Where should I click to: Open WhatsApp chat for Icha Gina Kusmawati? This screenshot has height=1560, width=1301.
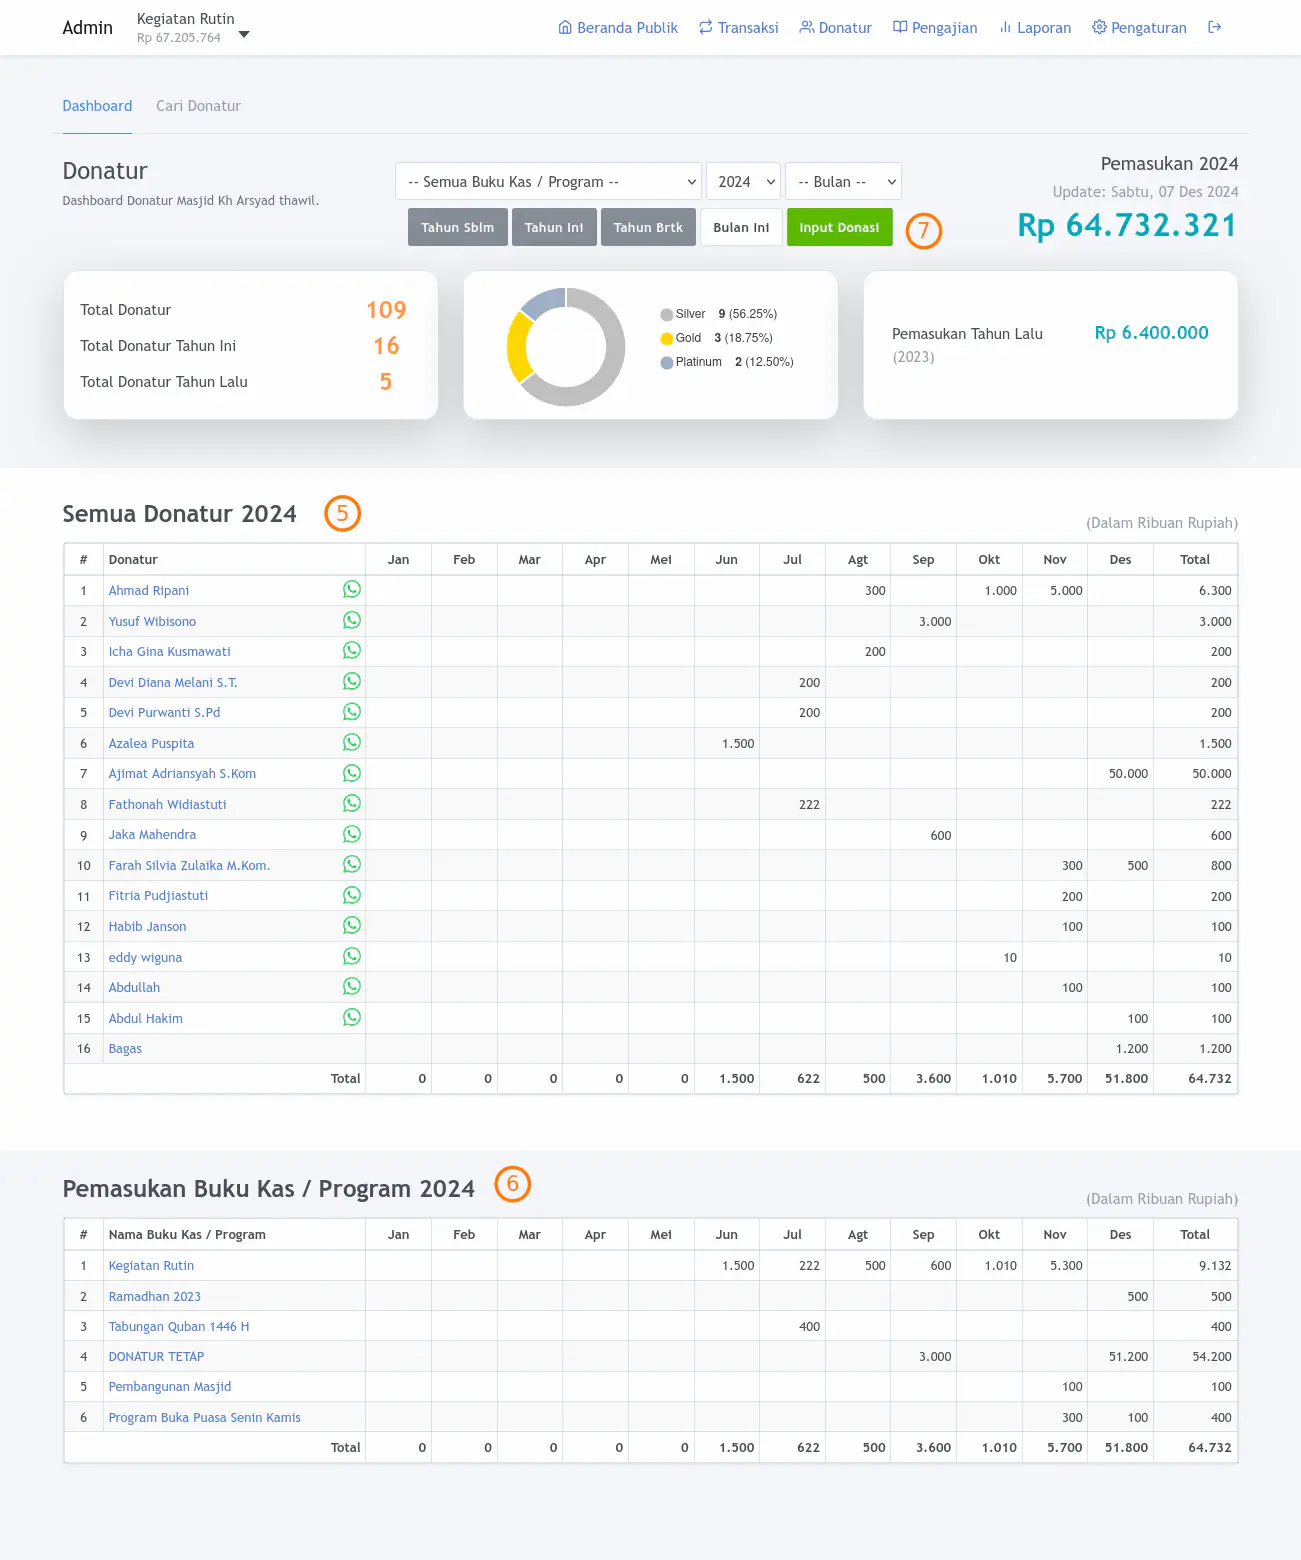click(352, 650)
